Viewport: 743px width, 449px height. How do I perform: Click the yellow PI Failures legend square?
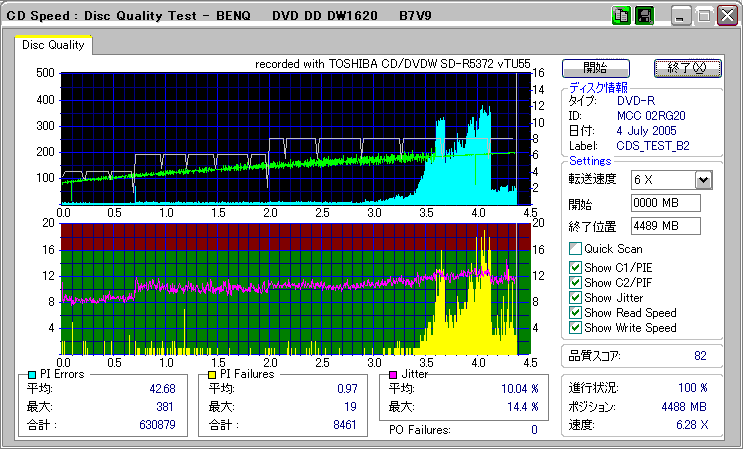point(211,374)
